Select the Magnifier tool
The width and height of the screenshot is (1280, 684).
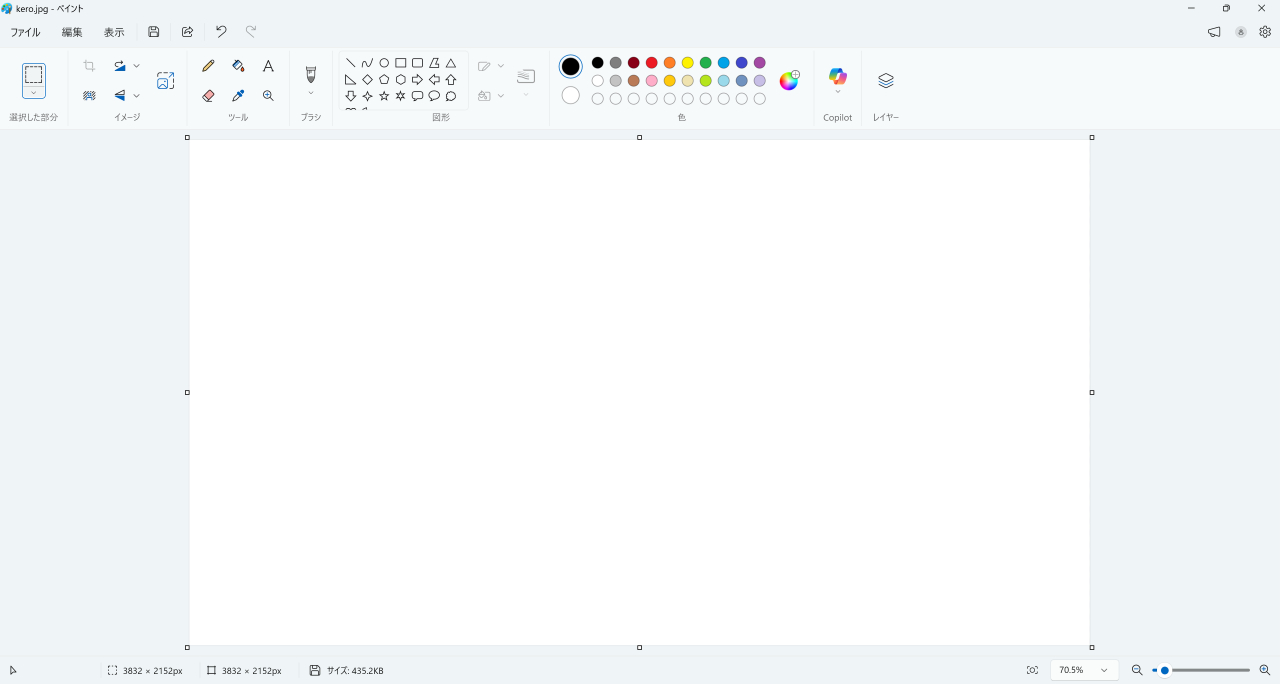268,96
